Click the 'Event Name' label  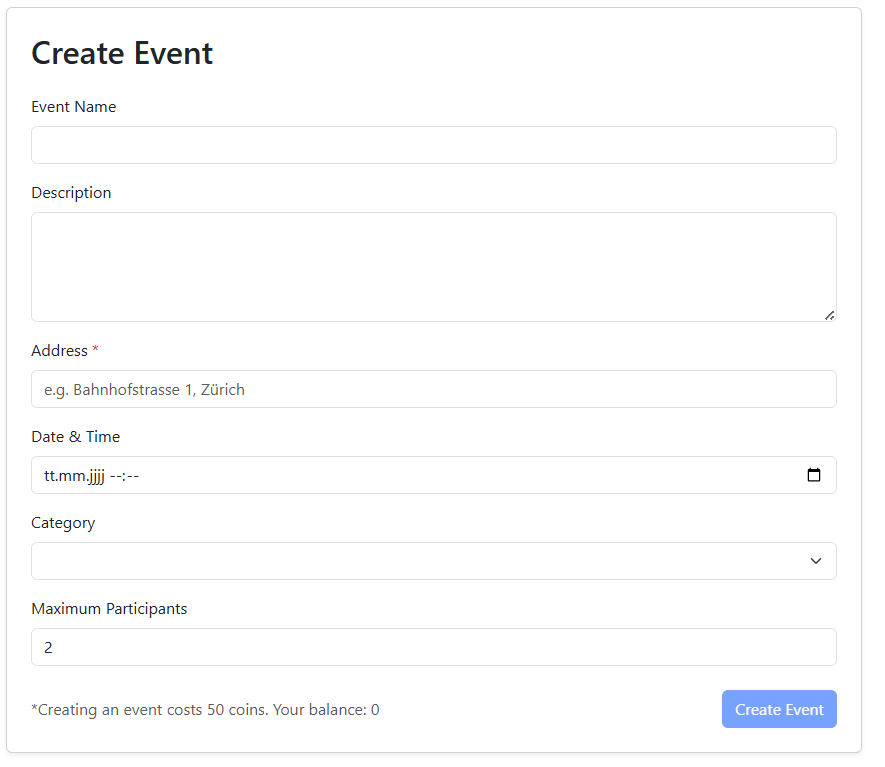[74, 107]
